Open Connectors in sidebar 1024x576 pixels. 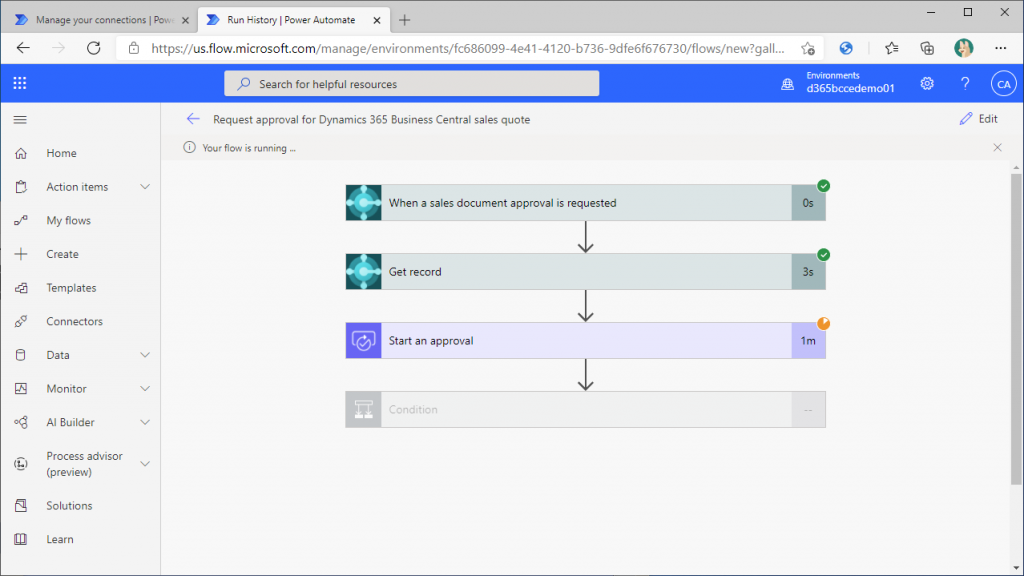click(74, 321)
